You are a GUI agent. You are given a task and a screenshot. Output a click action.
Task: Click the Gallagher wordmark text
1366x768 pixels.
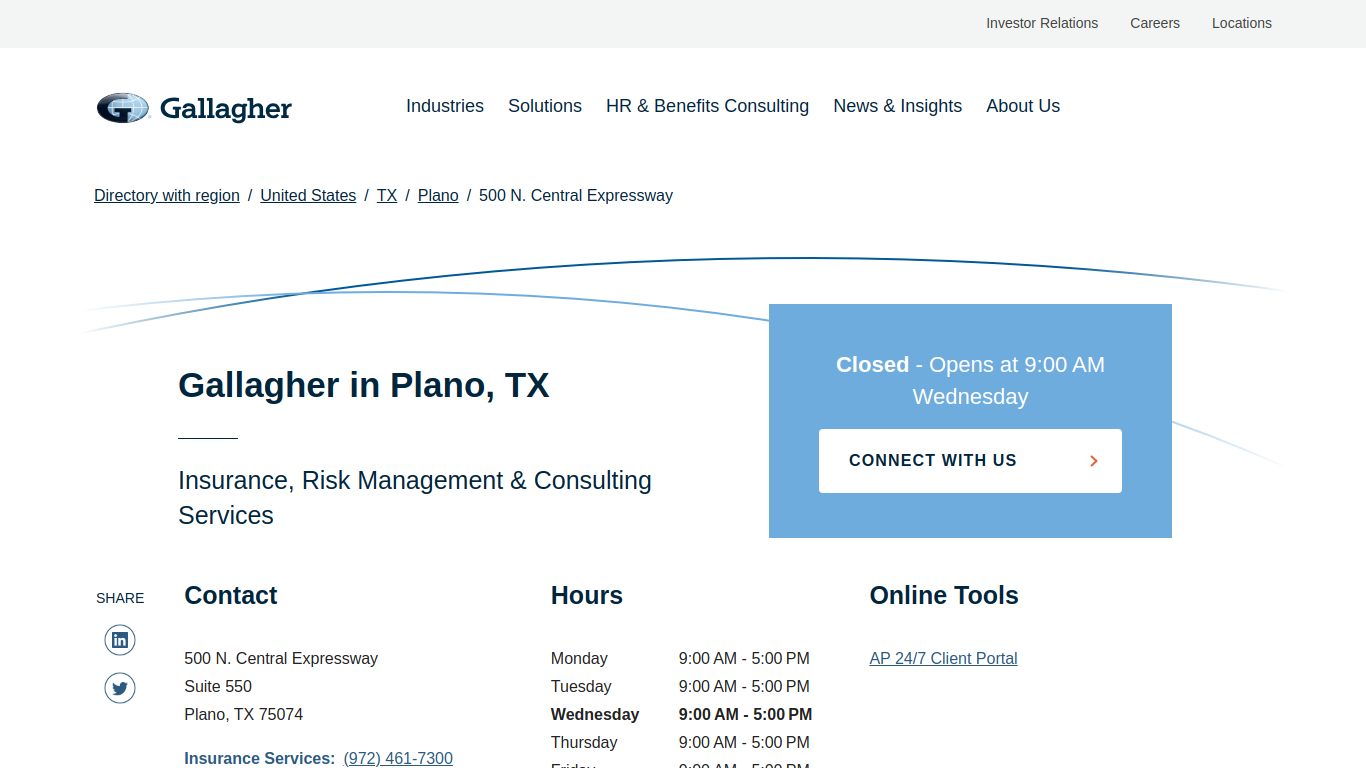pyautogui.click(x=226, y=108)
